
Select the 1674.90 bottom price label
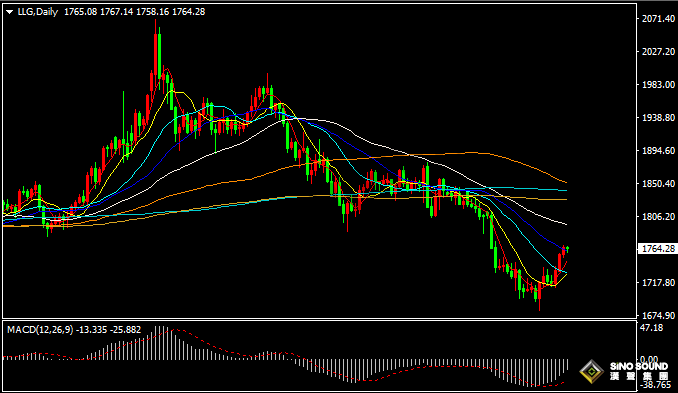pos(659,315)
